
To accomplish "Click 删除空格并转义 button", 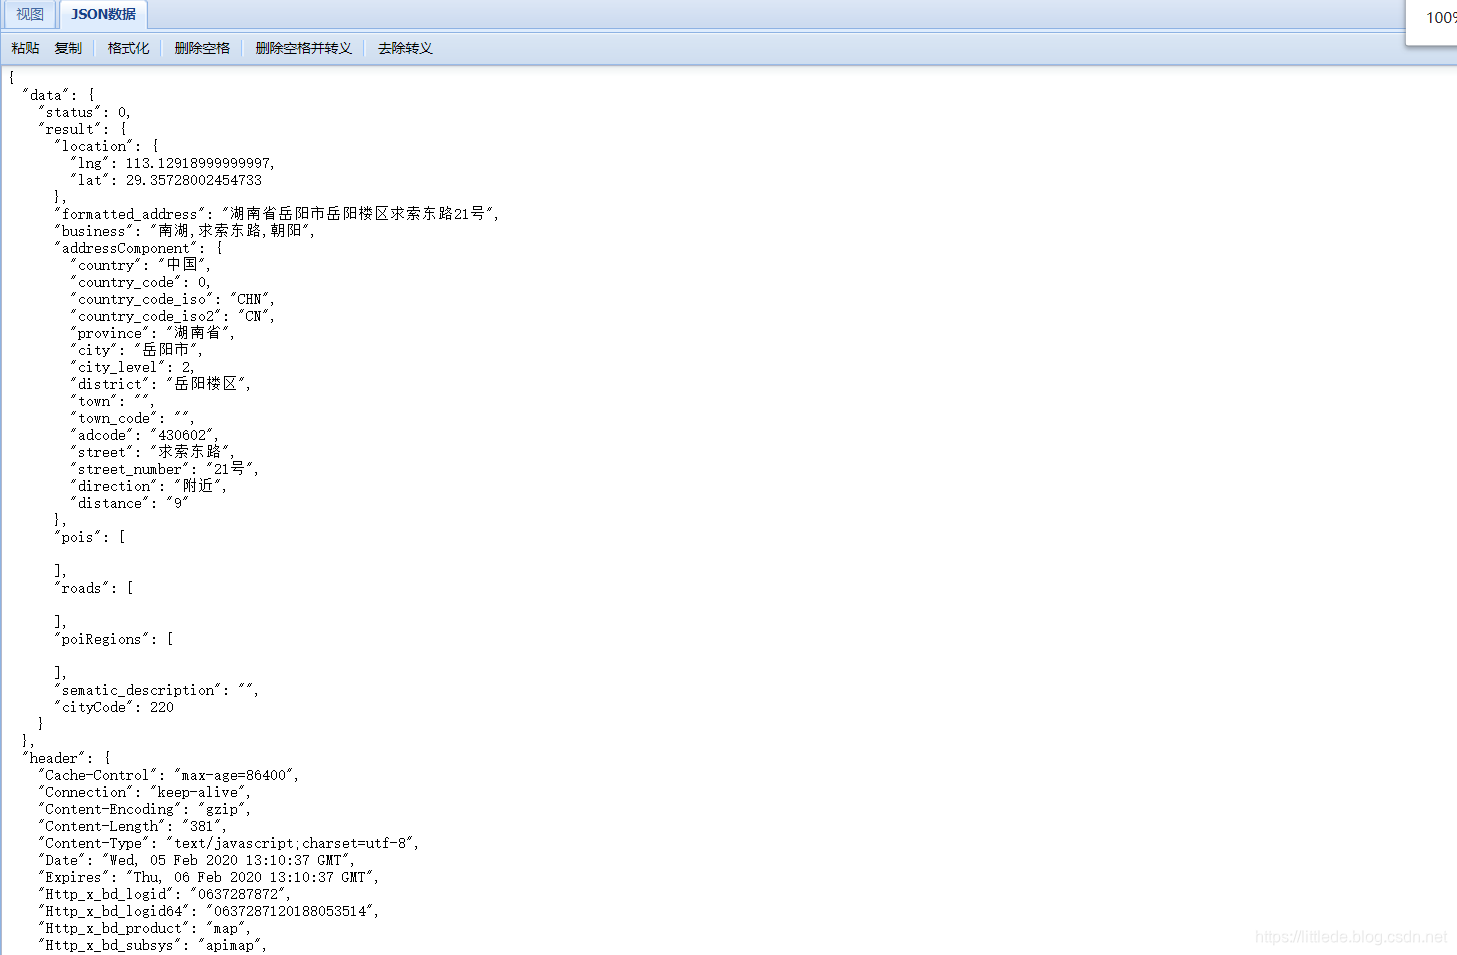I will click(x=304, y=48).
